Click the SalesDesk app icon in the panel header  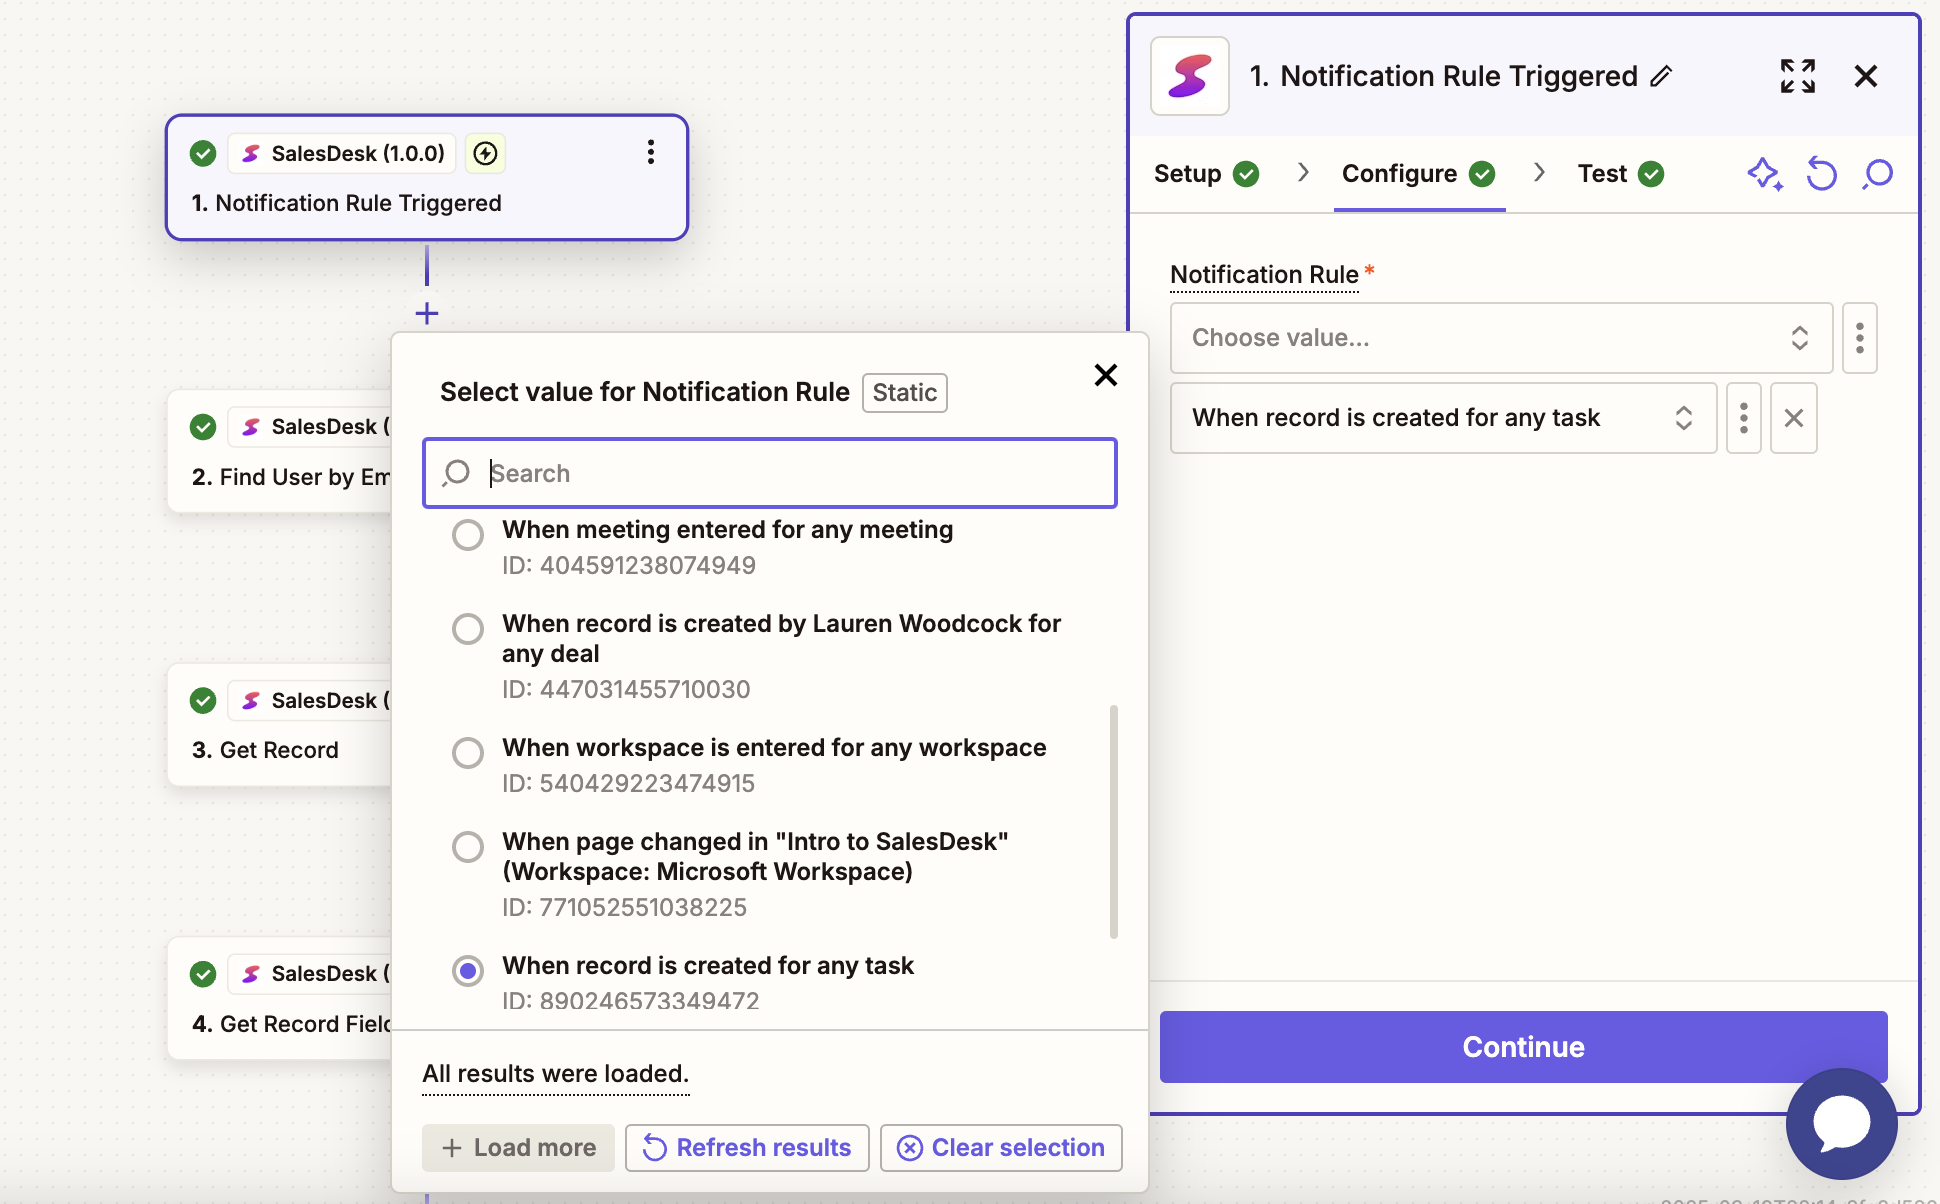coord(1189,75)
